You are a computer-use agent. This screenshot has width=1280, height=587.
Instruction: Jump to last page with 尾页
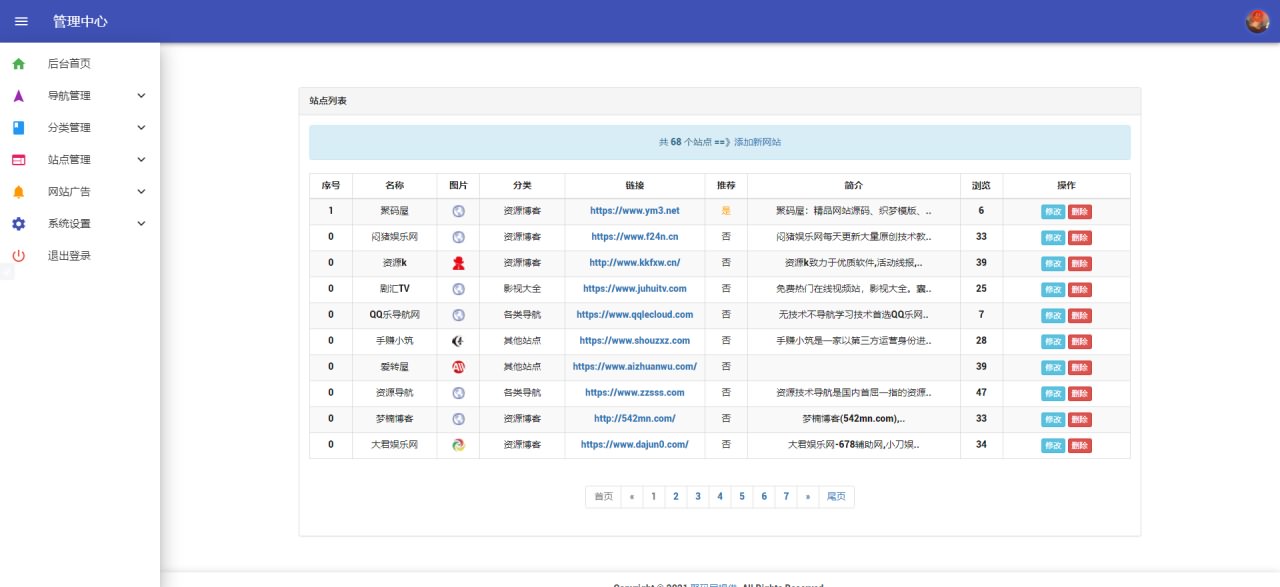(x=836, y=497)
